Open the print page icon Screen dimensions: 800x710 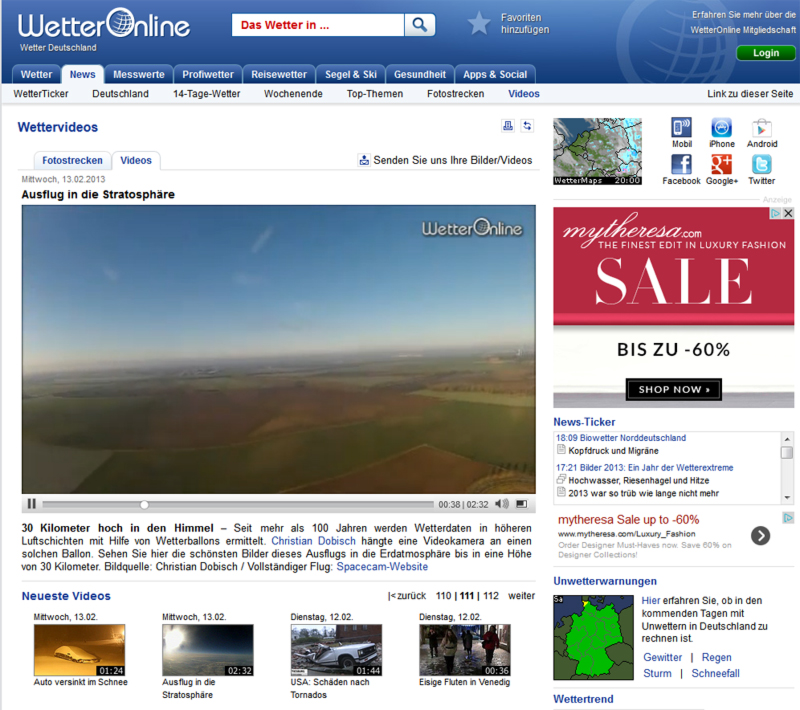pos(508,125)
